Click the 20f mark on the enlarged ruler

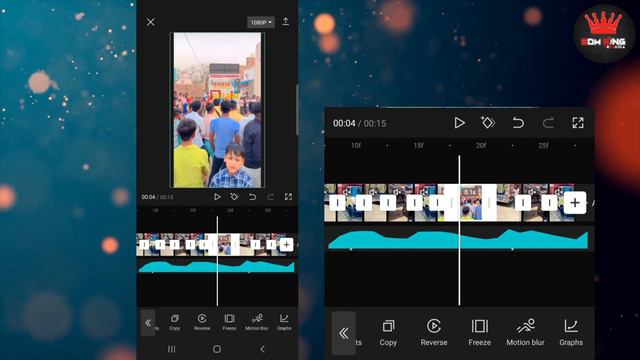(481, 145)
